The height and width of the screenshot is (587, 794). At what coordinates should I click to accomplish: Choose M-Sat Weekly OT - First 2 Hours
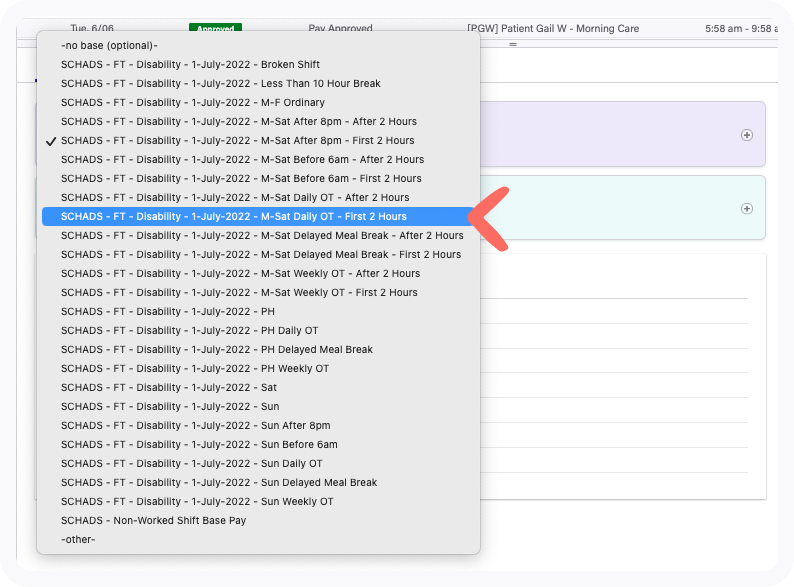[x=239, y=293]
